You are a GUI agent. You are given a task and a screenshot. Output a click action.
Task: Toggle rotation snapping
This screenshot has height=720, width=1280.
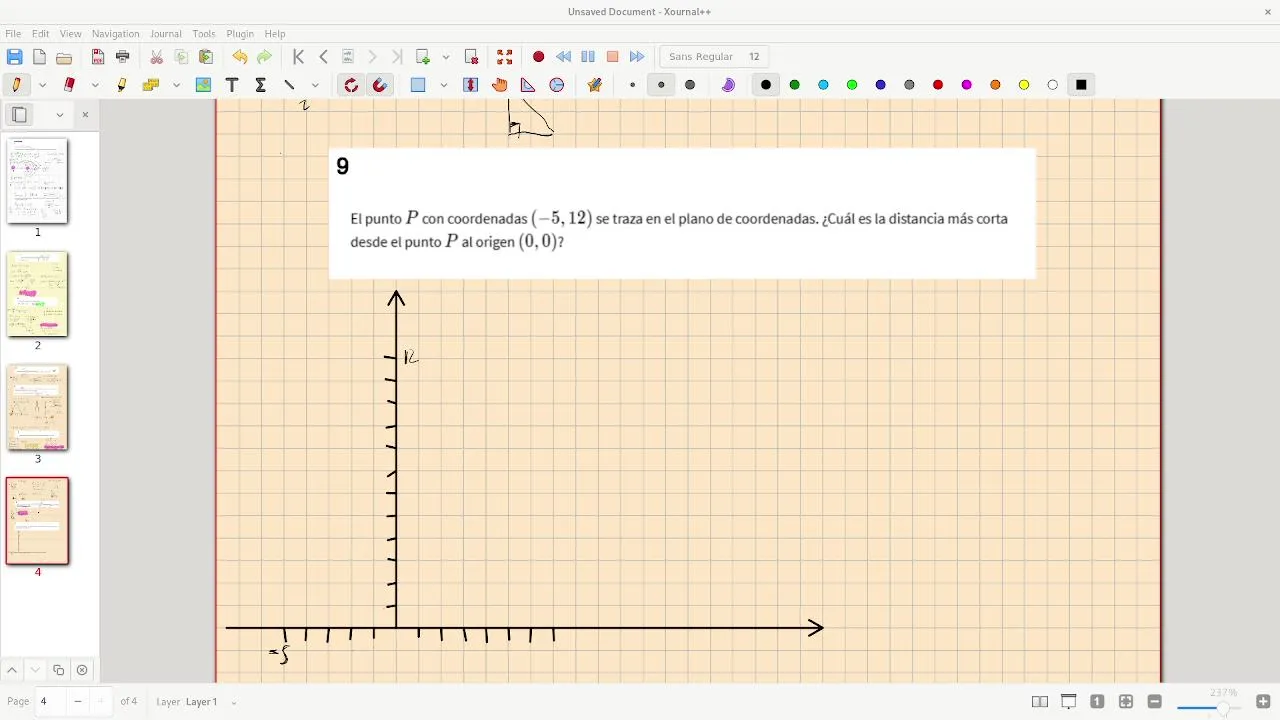(351, 85)
